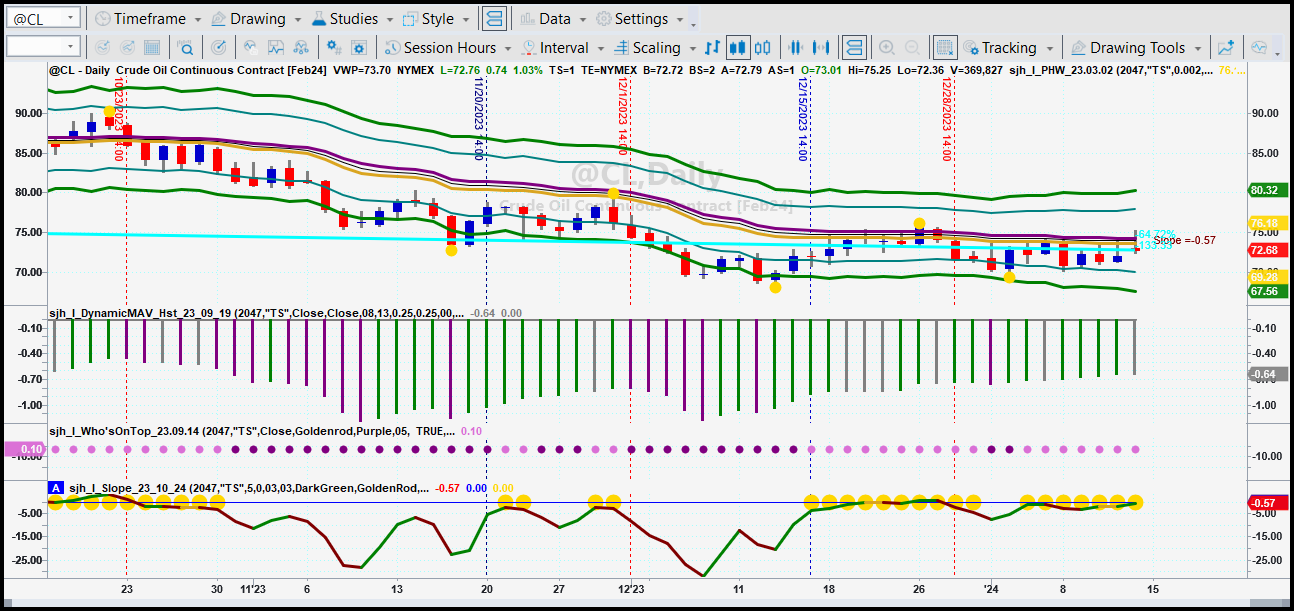Select the solid candlestick chart style icon

tap(738, 47)
